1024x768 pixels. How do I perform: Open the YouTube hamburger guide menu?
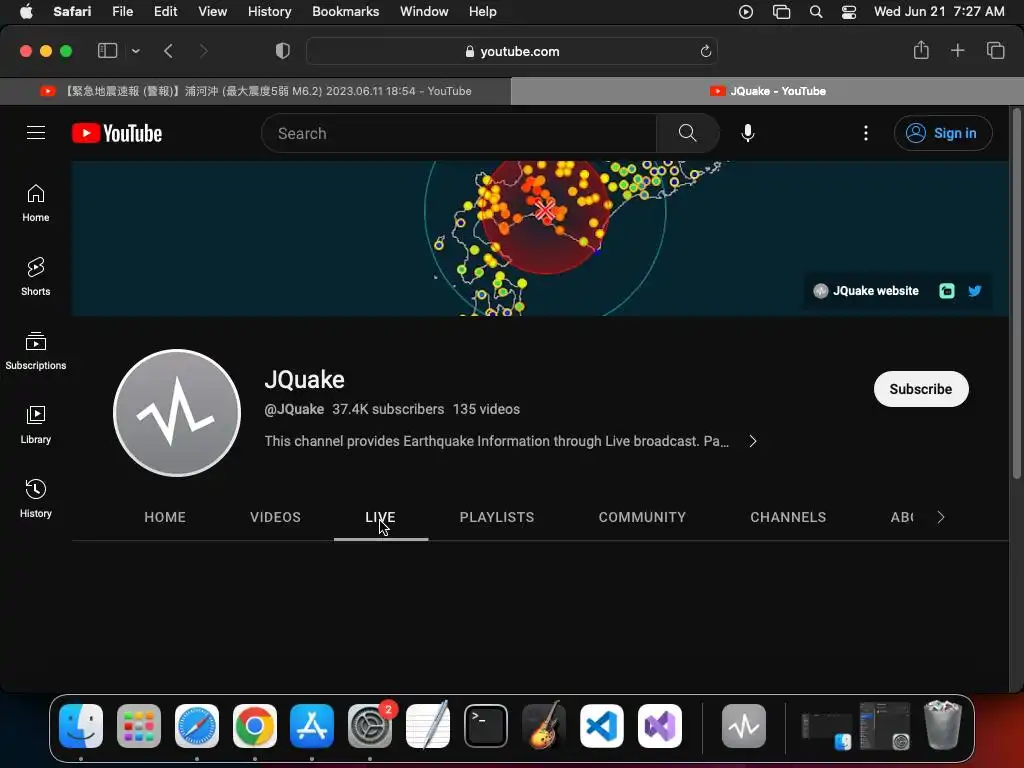coord(36,133)
